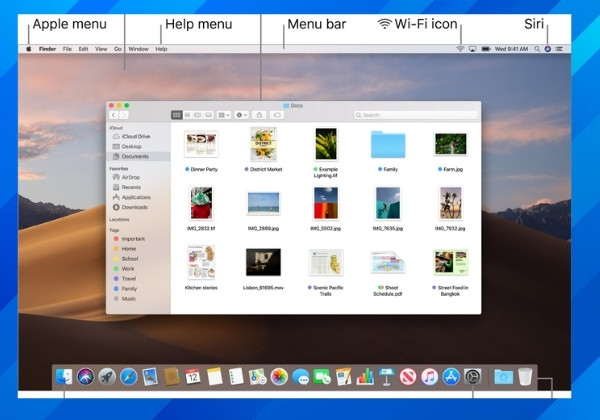Switch Finder to column view
This screenshot has width=600, height=420.
[198, 115]
